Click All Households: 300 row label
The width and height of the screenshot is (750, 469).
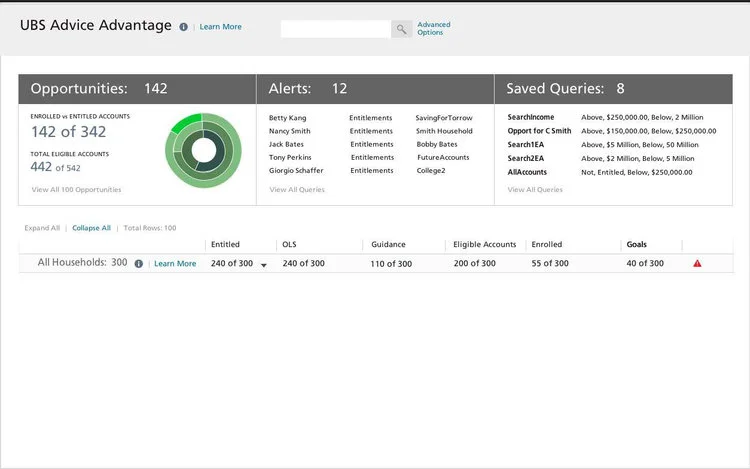pyautogui.click(x=82, y=262)
